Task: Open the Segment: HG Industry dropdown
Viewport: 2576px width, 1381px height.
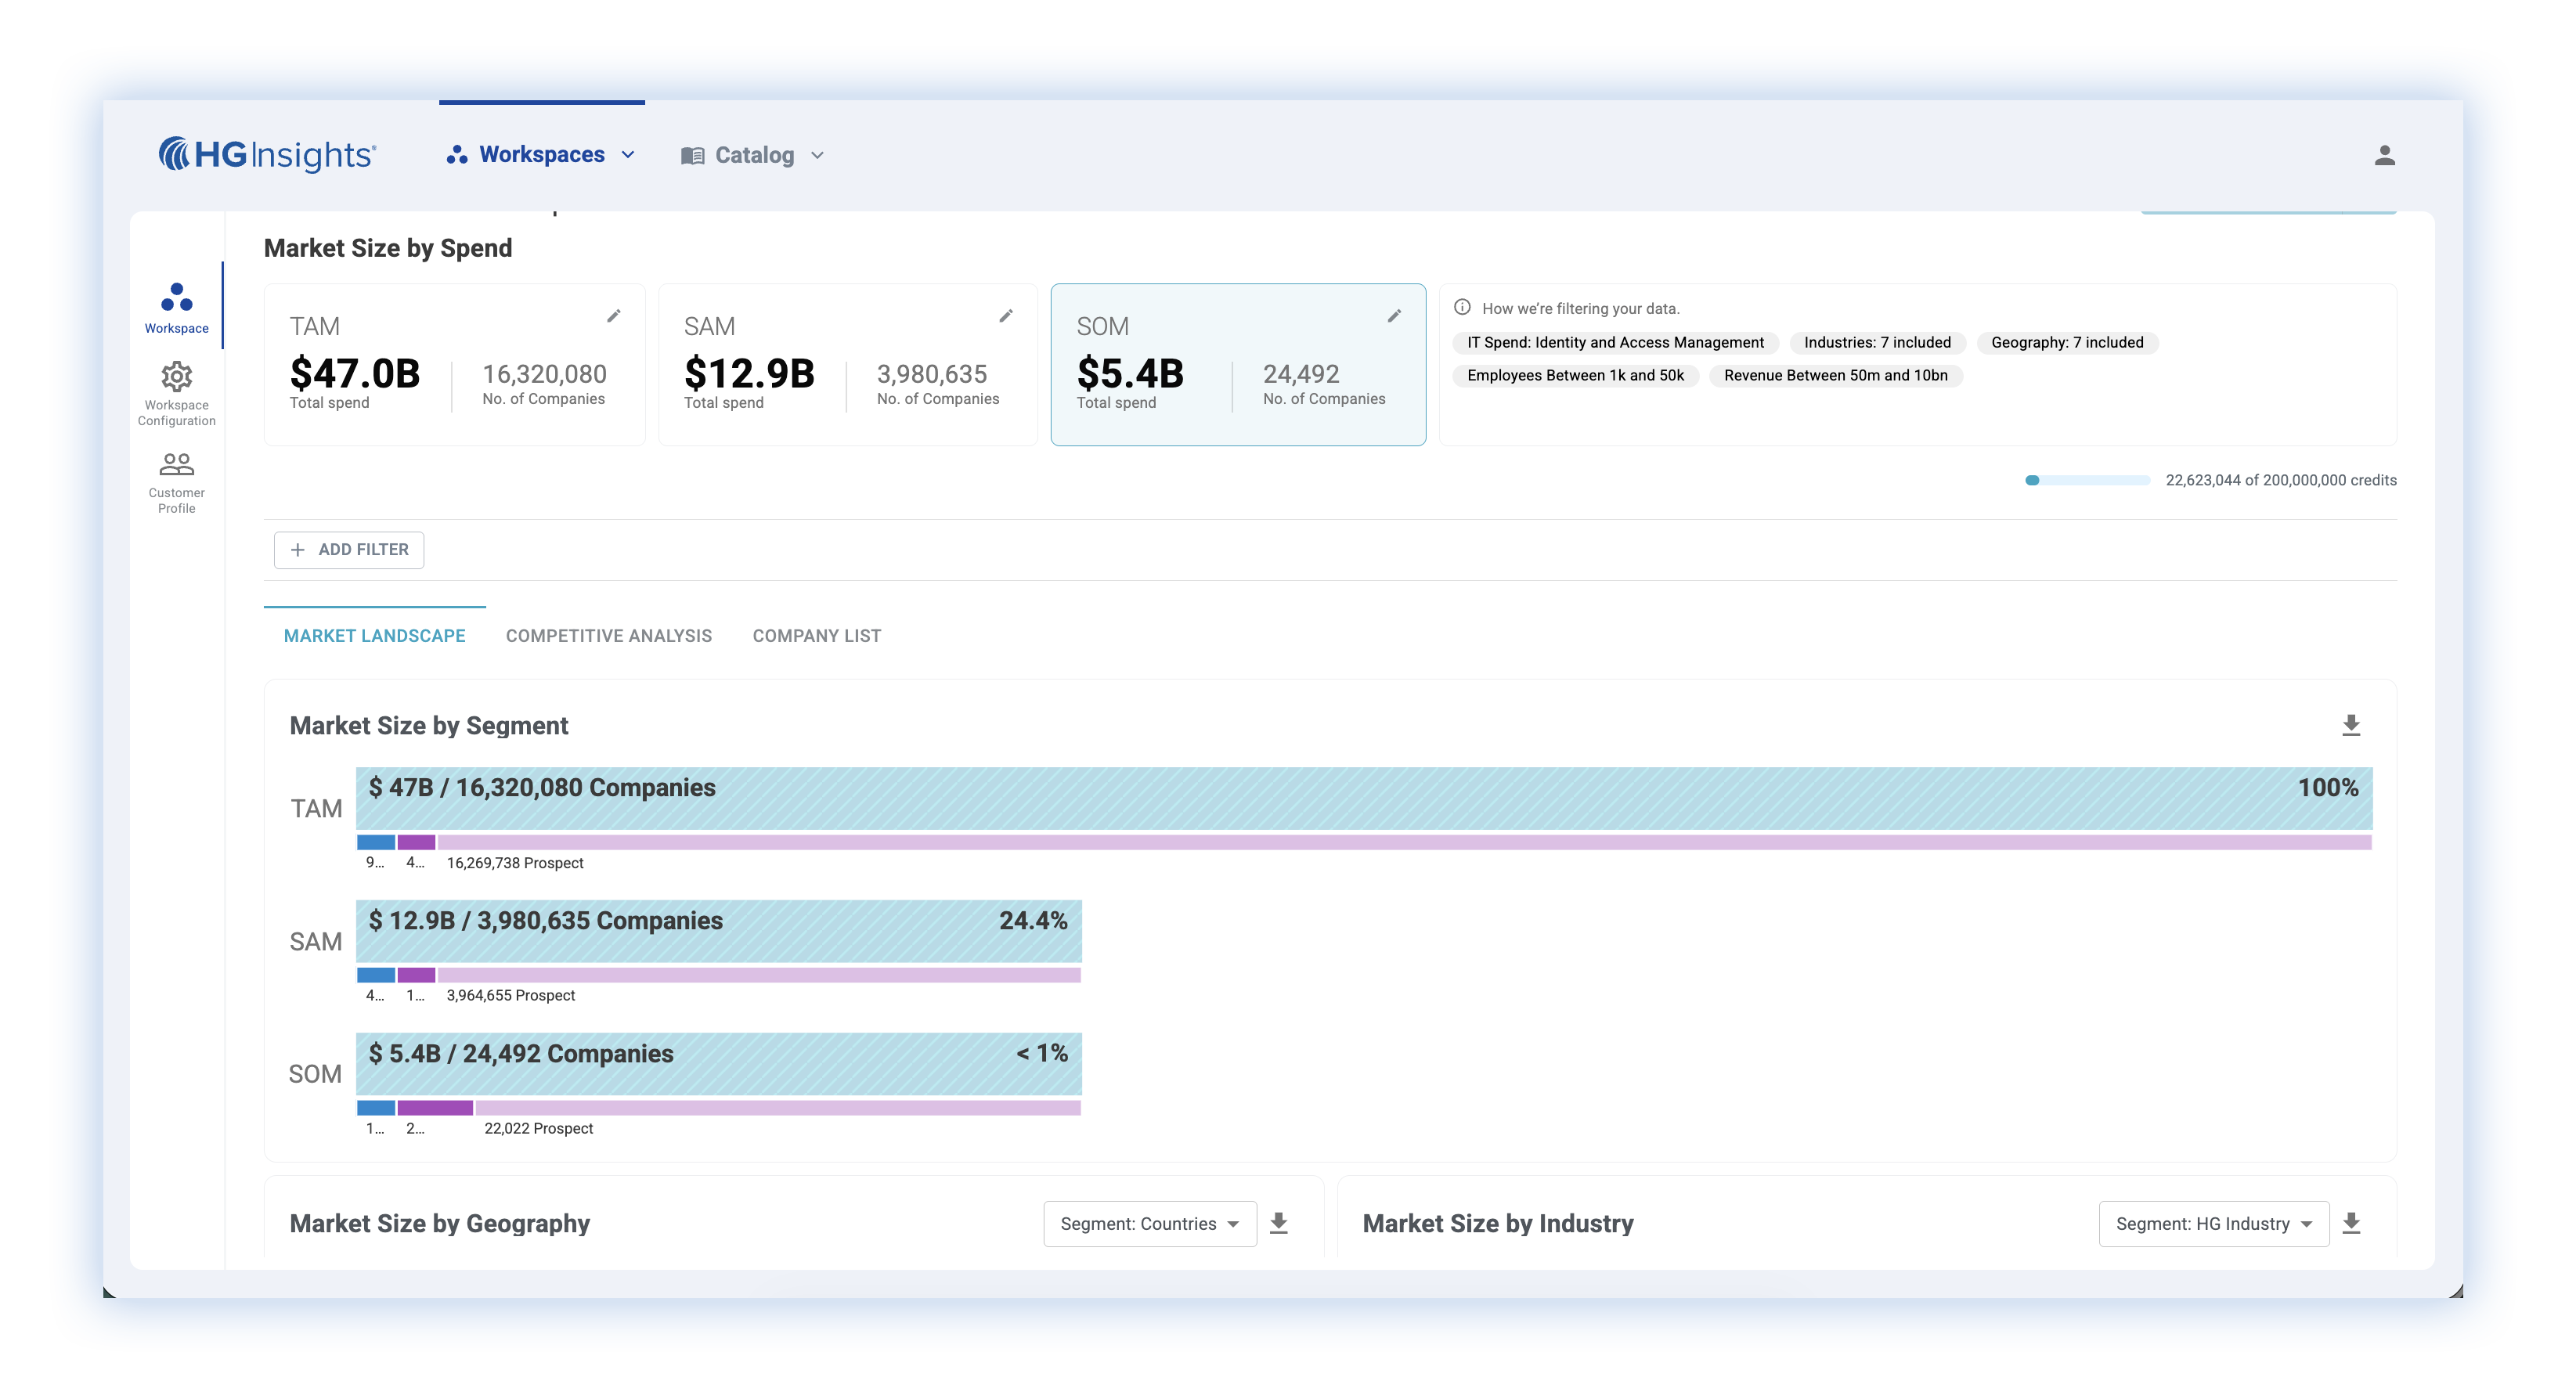Action: point(2213,1223)
